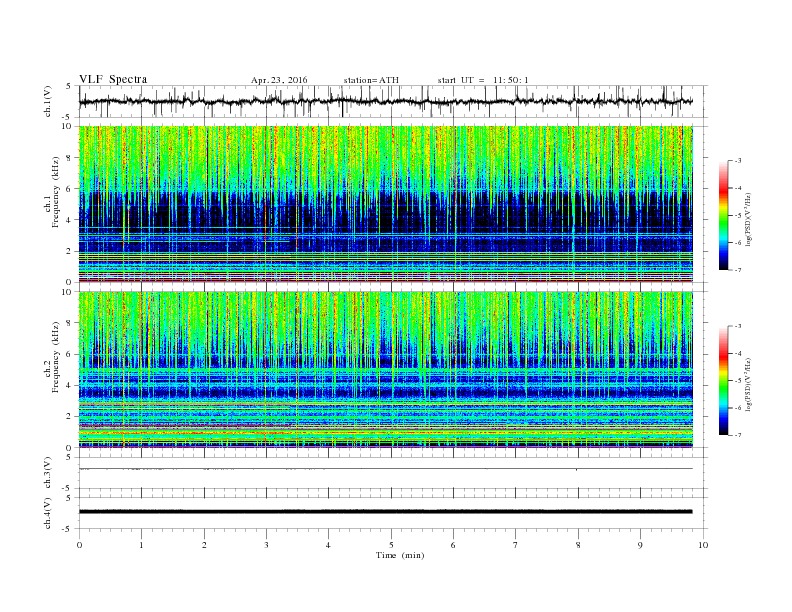Screen dimensions: 792x612
Task: Click the "4" minute tick label
Action: click(x=328, y=545)
